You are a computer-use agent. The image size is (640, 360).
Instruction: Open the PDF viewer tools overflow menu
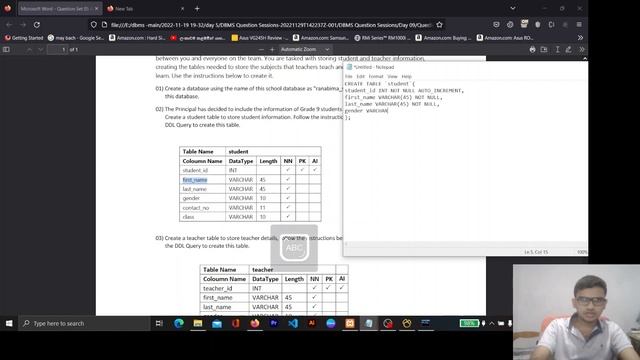coord(582,49)
